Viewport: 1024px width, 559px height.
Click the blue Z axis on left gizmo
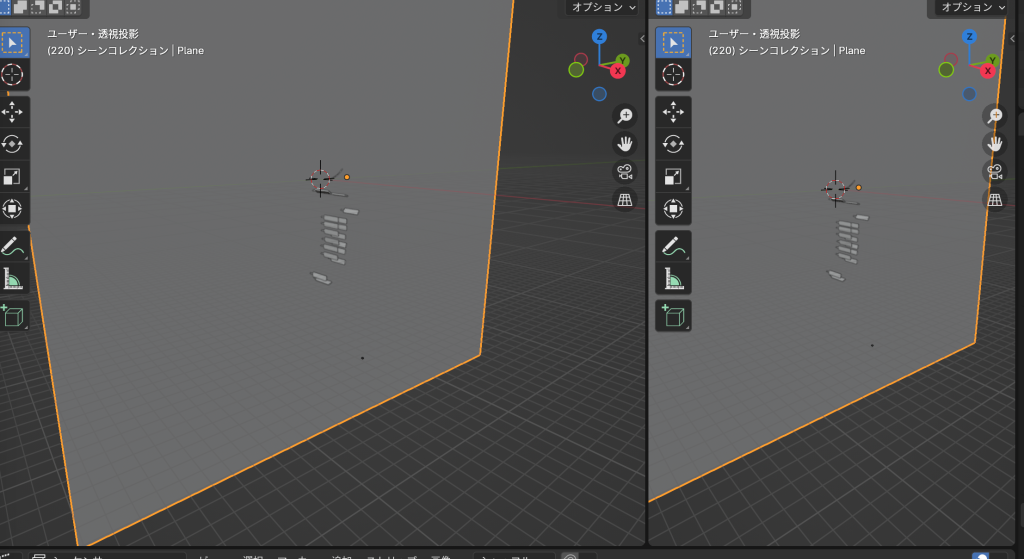(599, 37)
